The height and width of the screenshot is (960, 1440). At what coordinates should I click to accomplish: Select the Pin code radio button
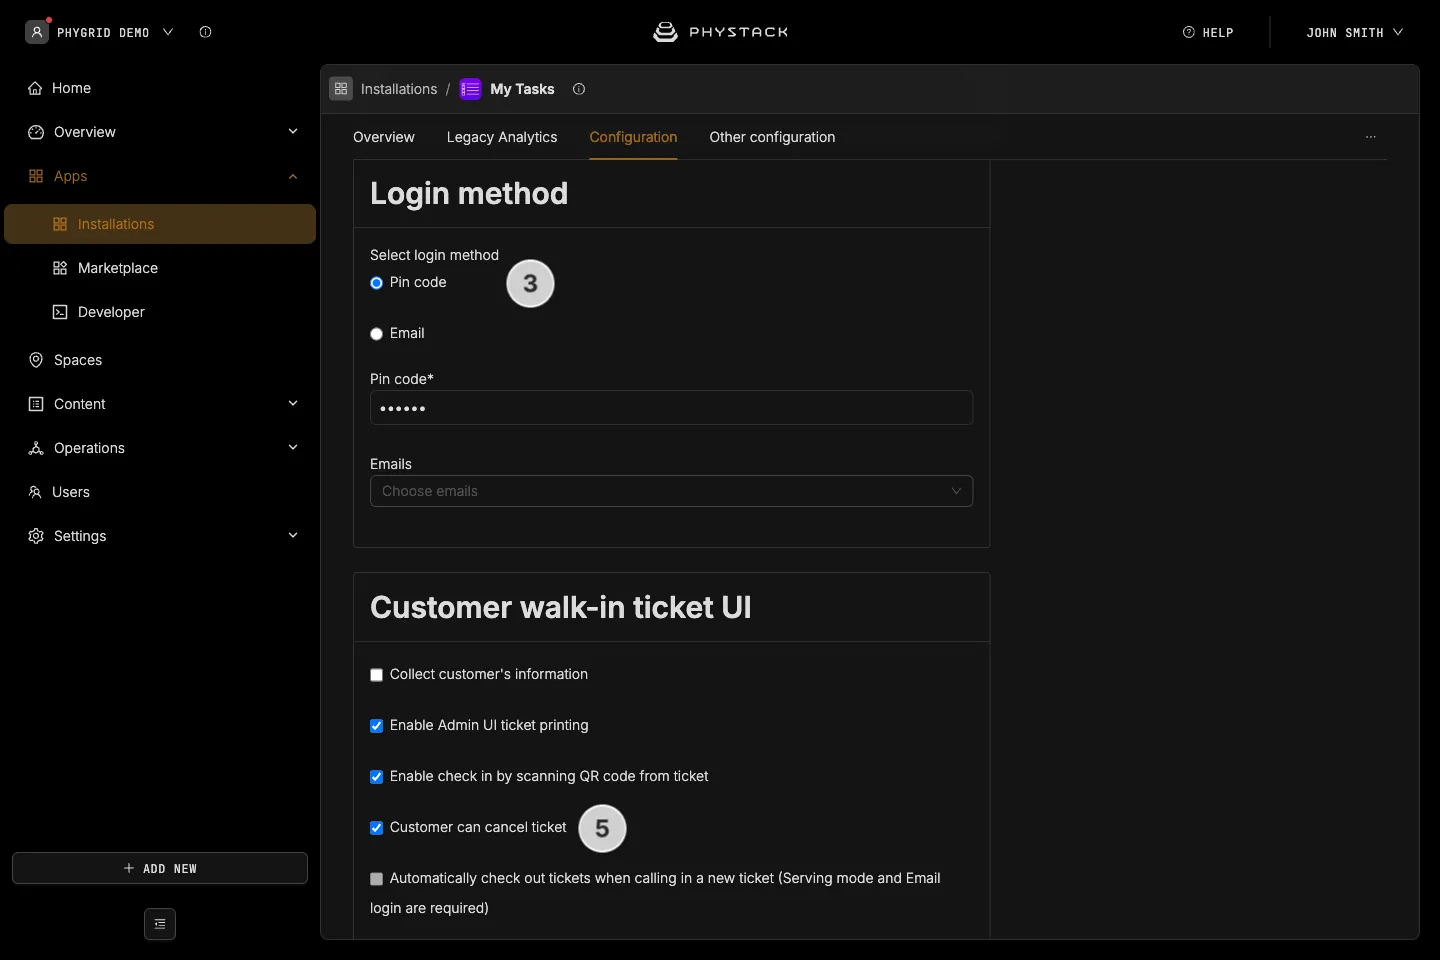point(377,283)
